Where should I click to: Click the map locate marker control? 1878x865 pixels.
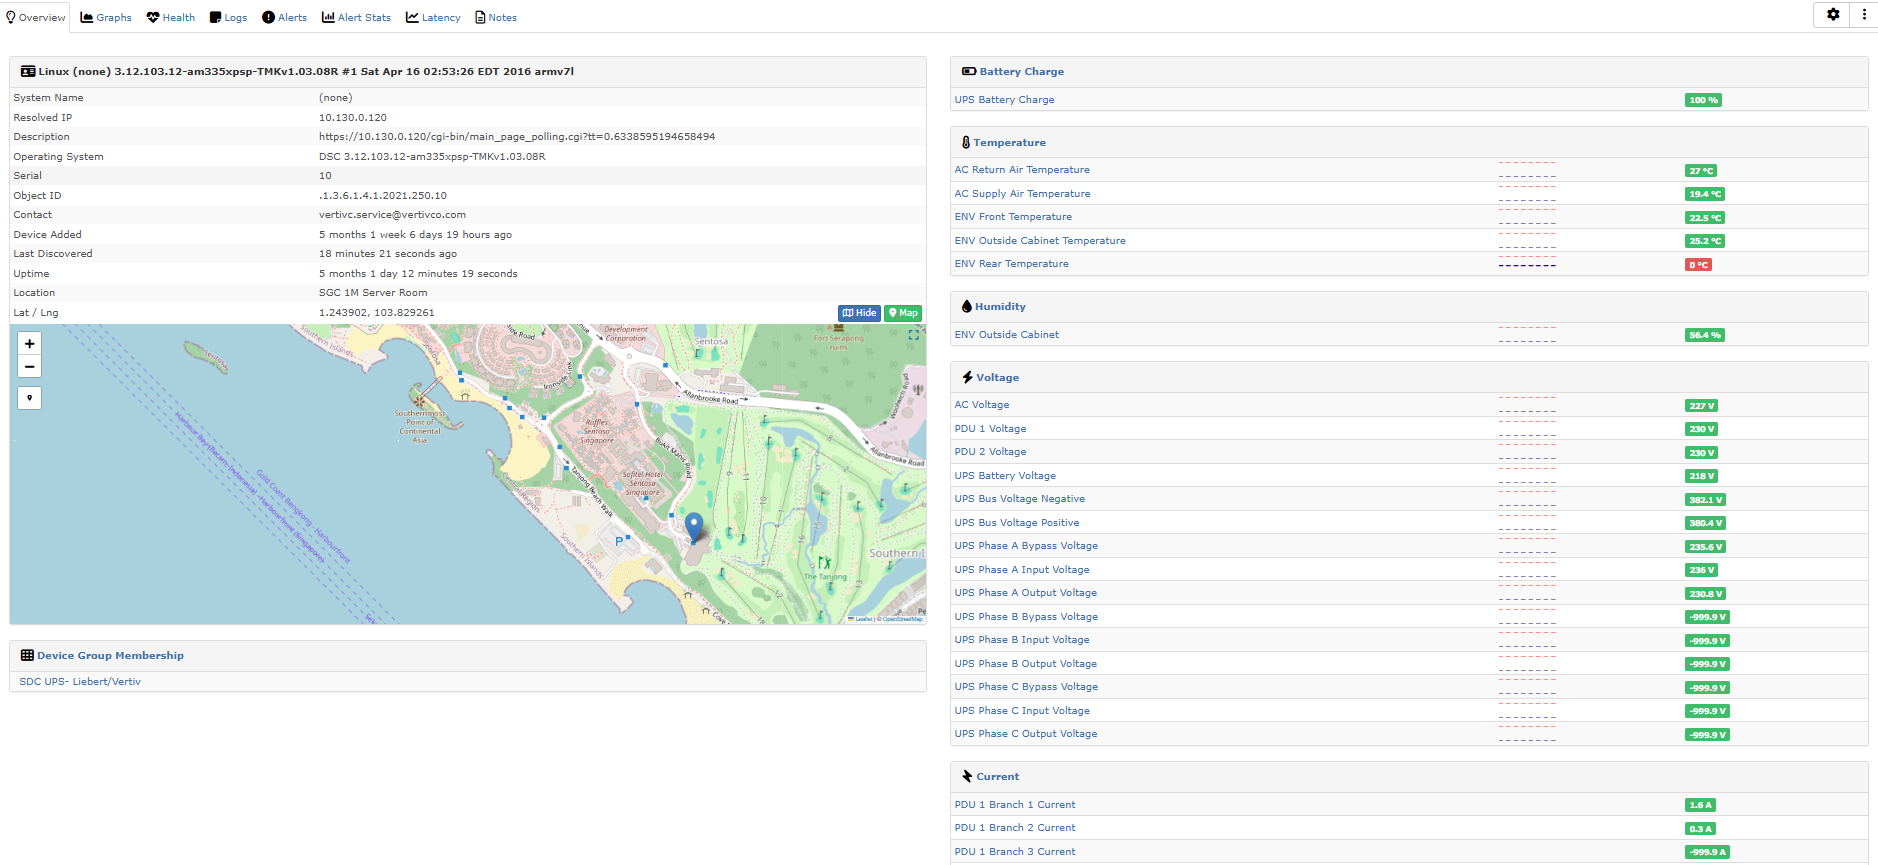30,398
